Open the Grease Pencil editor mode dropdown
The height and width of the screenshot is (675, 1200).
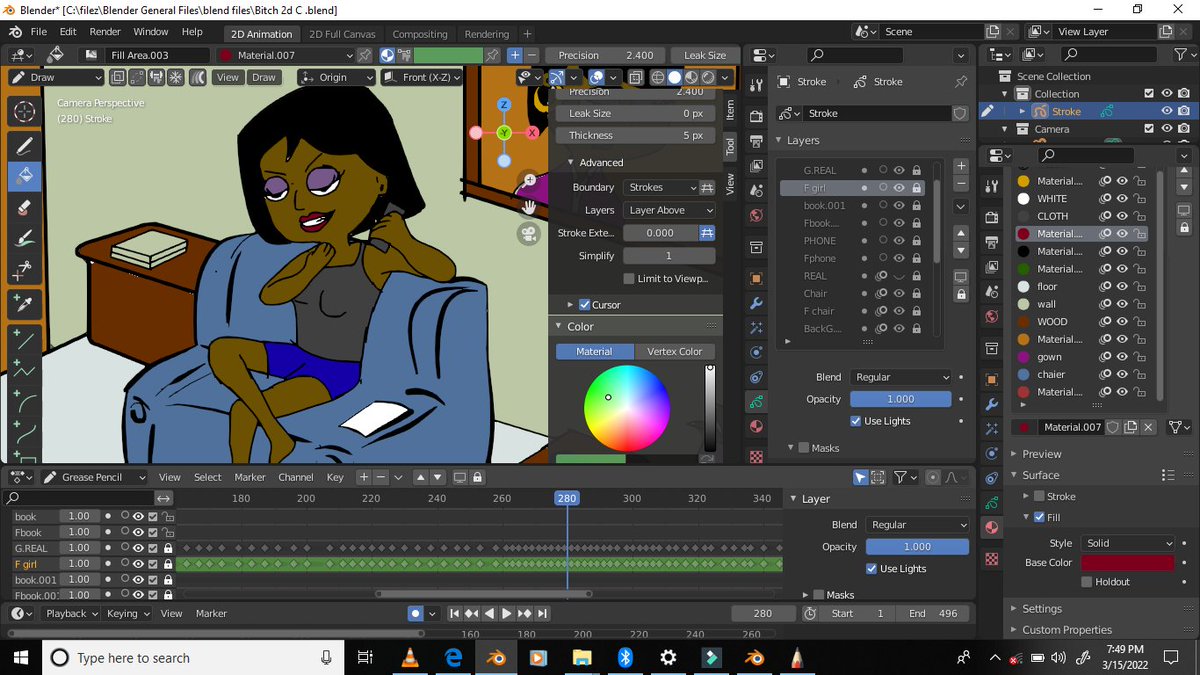[93, 477]
